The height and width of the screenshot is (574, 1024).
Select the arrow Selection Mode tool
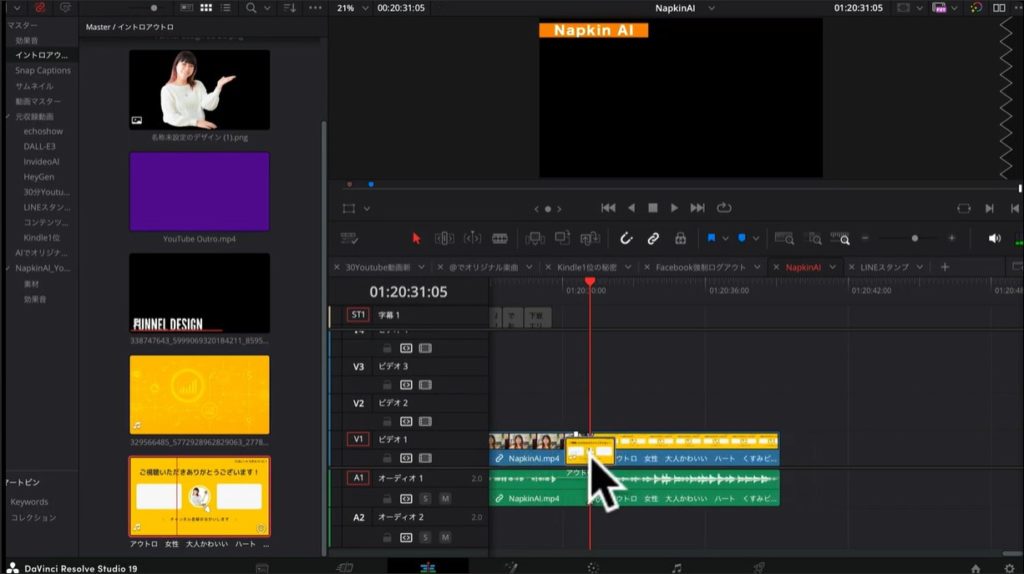[417, 238]
